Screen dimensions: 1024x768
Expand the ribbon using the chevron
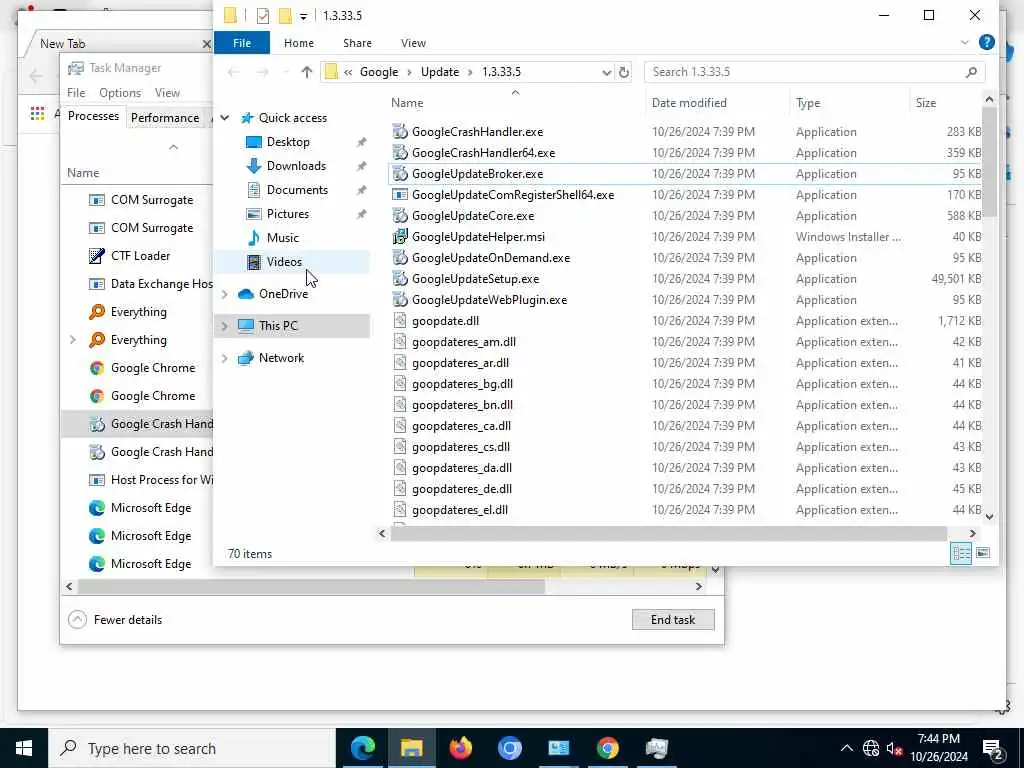(x=964, y=42)
